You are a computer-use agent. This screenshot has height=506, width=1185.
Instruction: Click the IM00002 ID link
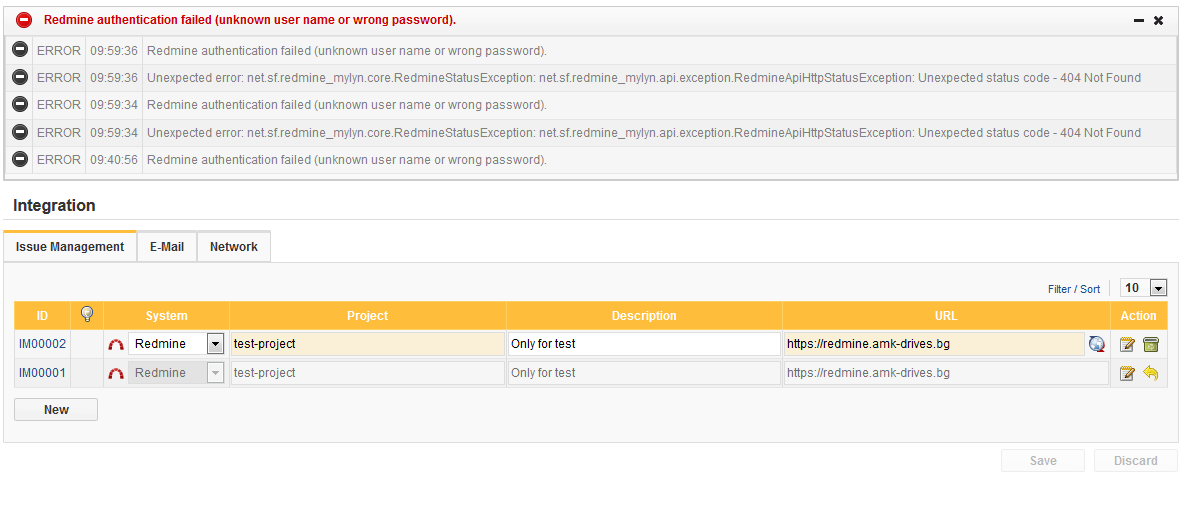[x=42, y=344]
